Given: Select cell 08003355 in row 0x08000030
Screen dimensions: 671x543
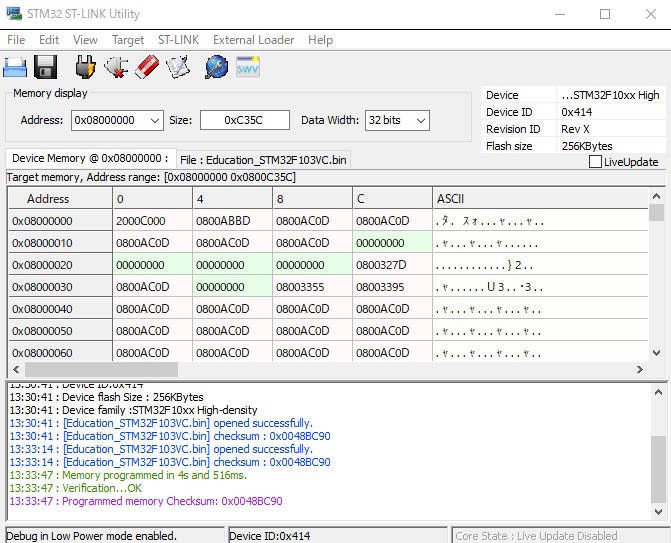Looking at the screenshot, I should click(x=312, y=287).
